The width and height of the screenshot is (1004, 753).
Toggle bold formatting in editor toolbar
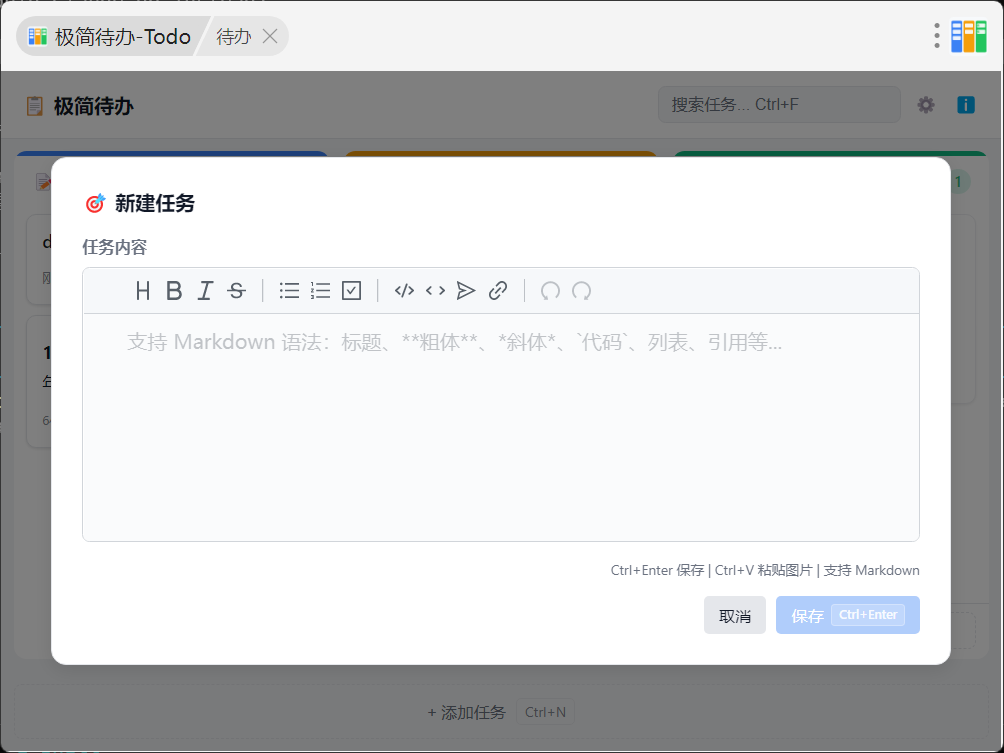point(174,291)
